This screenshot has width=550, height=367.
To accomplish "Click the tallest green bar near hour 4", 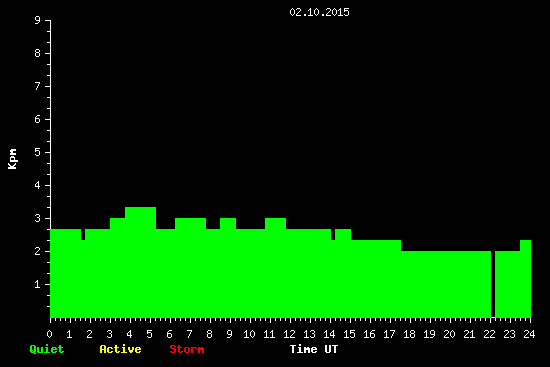I will (x=140, y=262).
